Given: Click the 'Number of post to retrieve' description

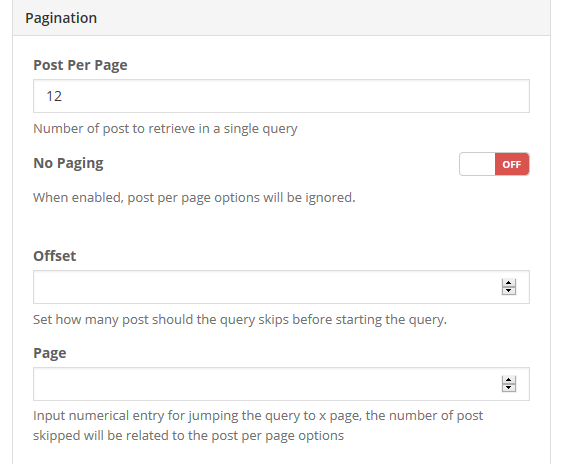Looking at the screenshot, I should [x=165, y=129].
